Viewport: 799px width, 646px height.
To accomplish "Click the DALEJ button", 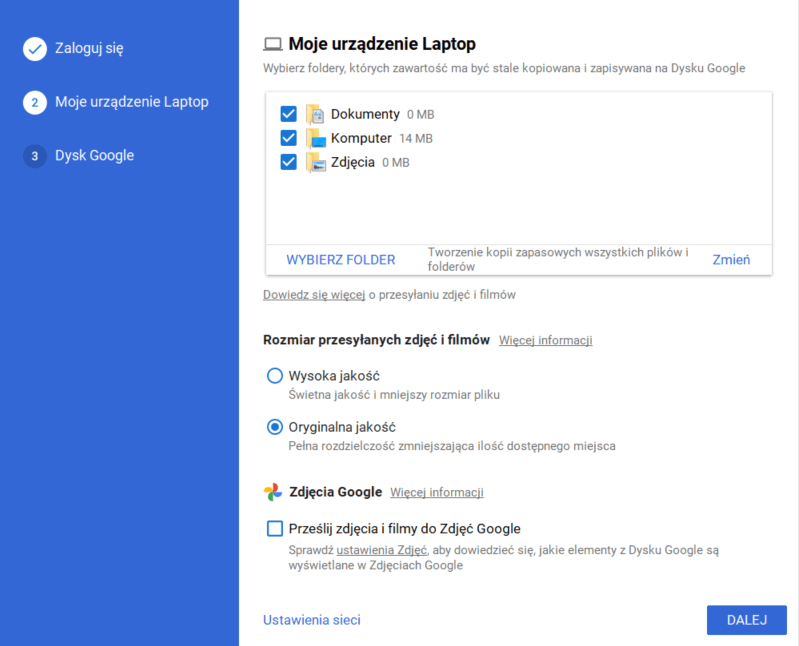I will [x=747, y=620].
